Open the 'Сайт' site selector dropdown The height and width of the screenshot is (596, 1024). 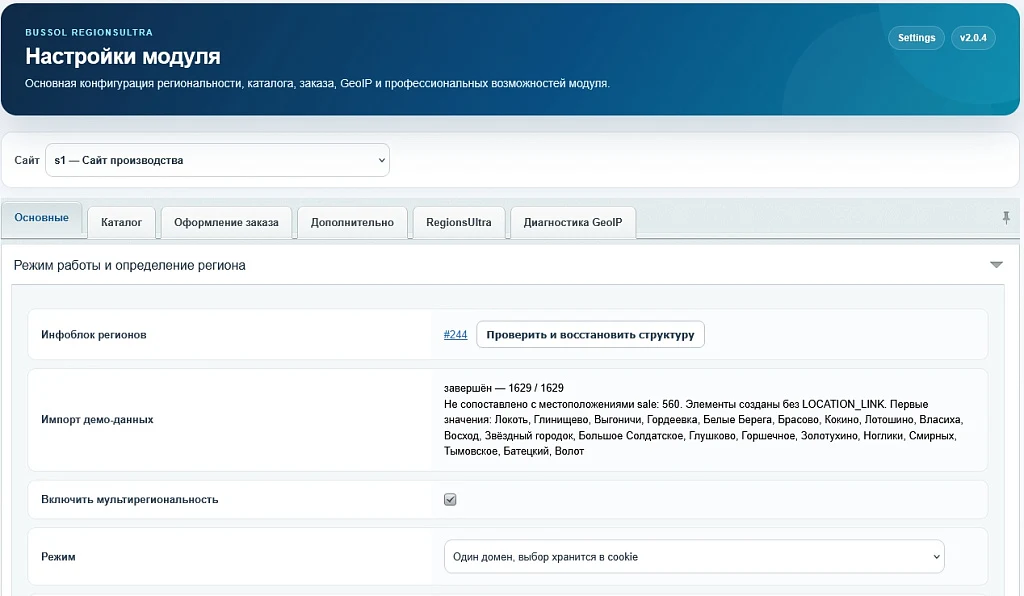coord(217,160)
